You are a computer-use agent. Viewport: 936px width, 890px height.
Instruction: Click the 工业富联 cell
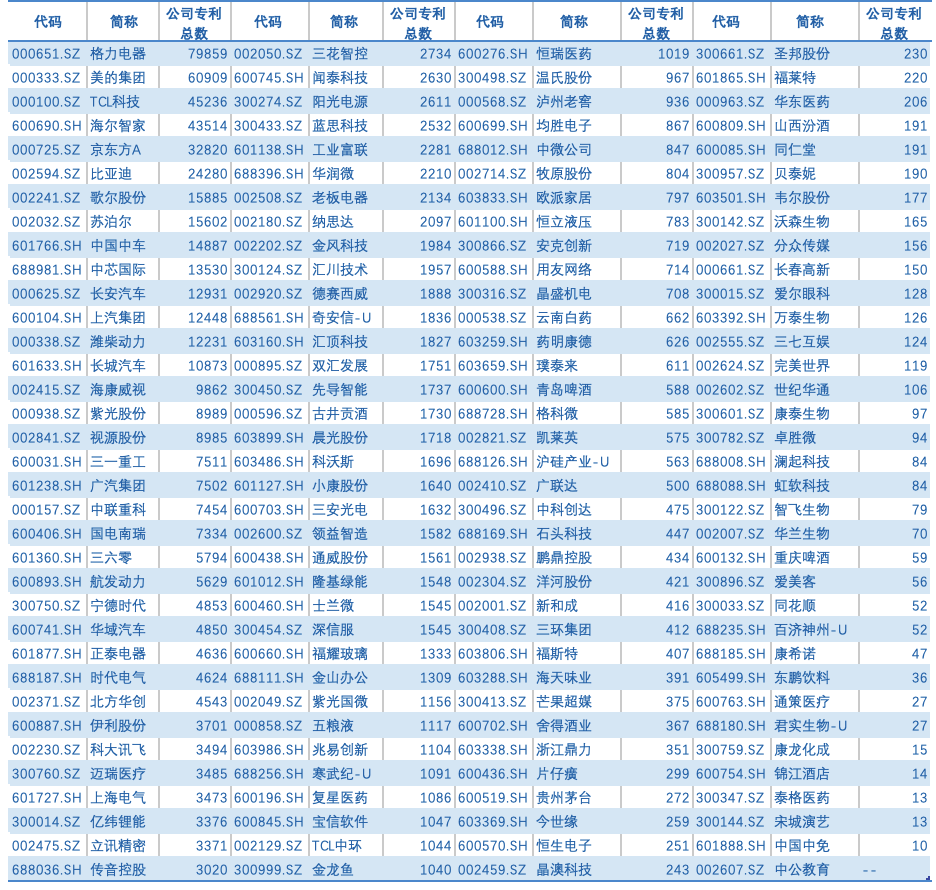(340, 150)
